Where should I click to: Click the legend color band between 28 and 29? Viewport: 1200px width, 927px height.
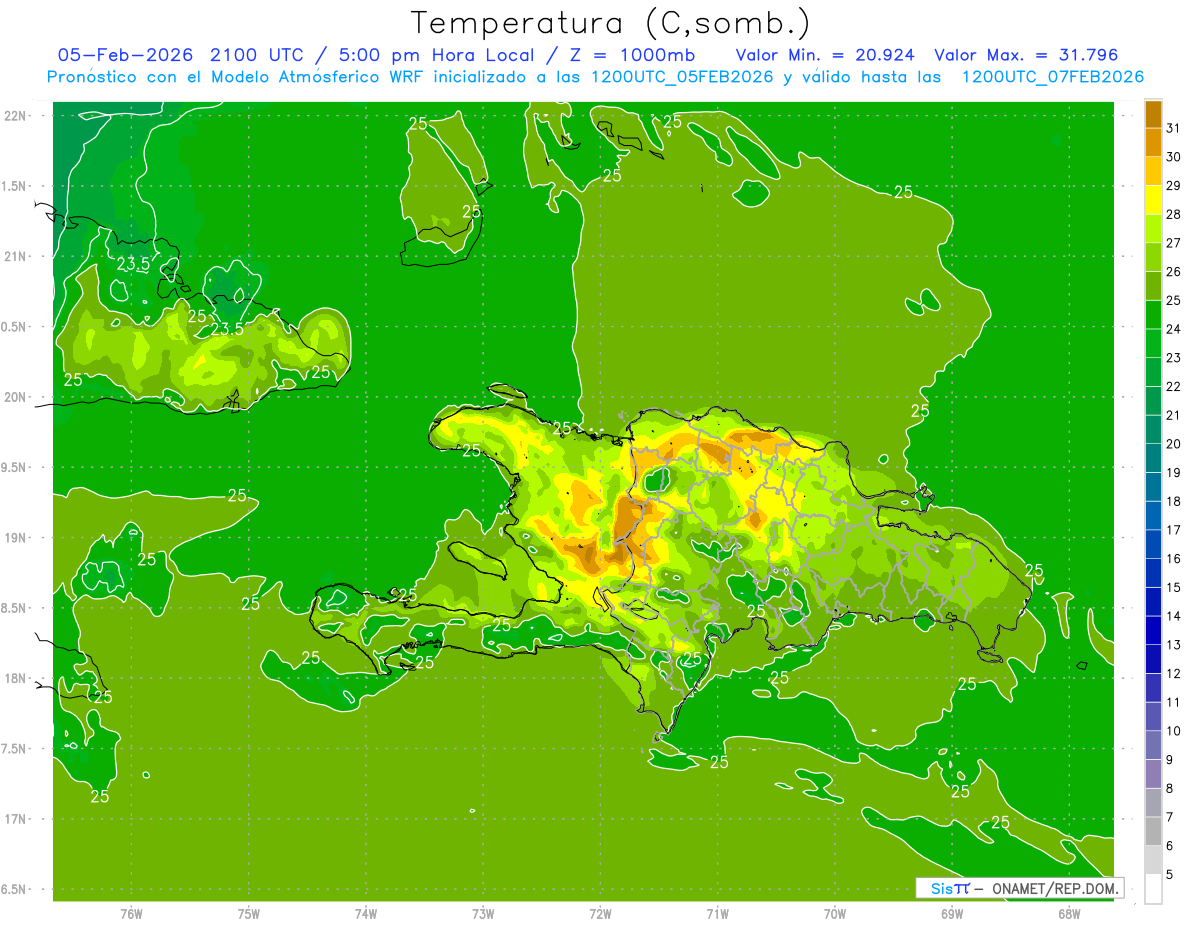[x=1153, y=200]
